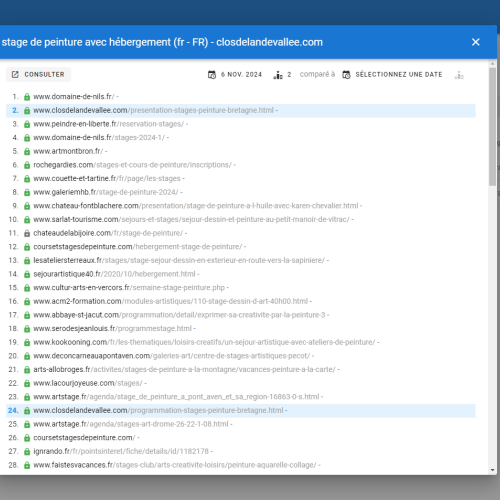Viewport: 500px width, 500px height.
Task: Open arts-allobroges.fr result link
Action: tap(184, 370)
